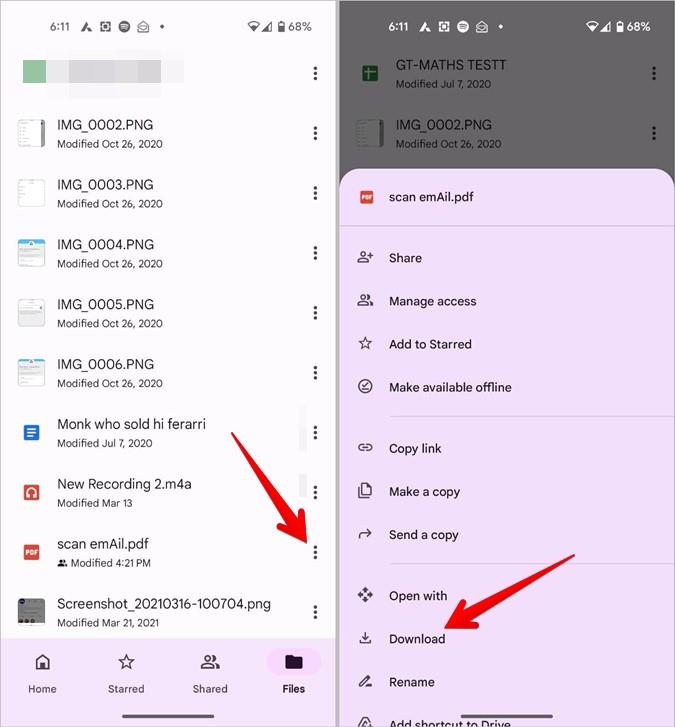Tap the PDF icon of scan emAil.pdf in the file list
This screenshot has width=675, height=727.
click(x=32, y=552)
